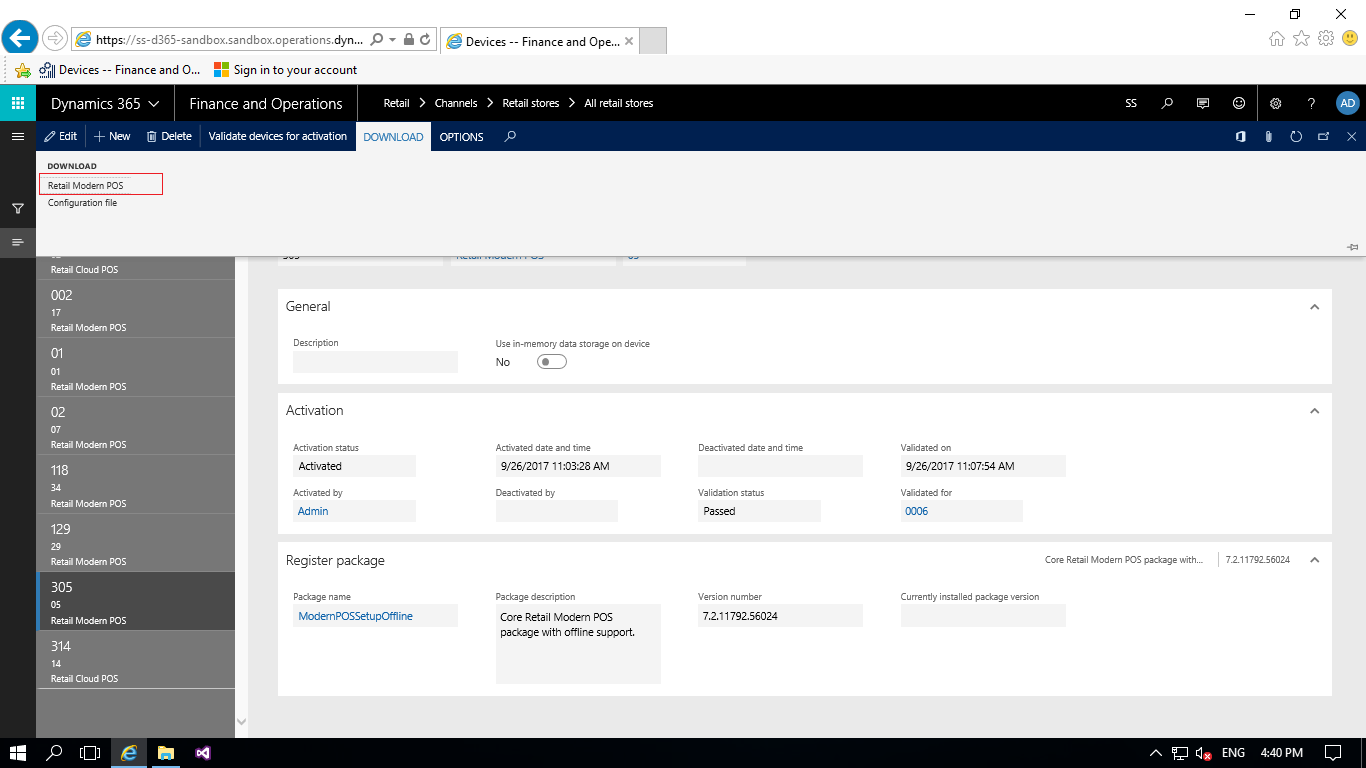The image size is (1366, 768).
Task: Collapse the General section
Action: coord(1314,307)
